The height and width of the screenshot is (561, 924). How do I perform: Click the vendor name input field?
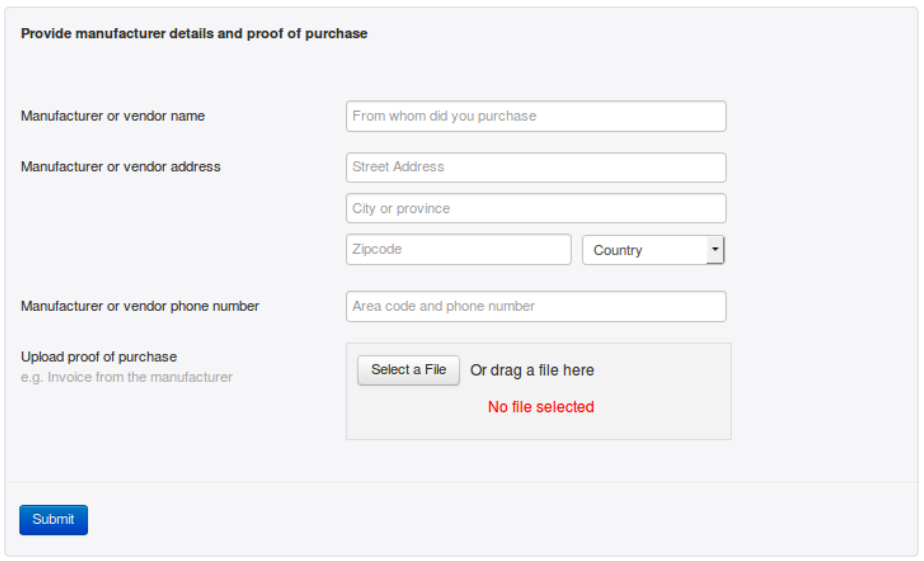pos(536,116)
